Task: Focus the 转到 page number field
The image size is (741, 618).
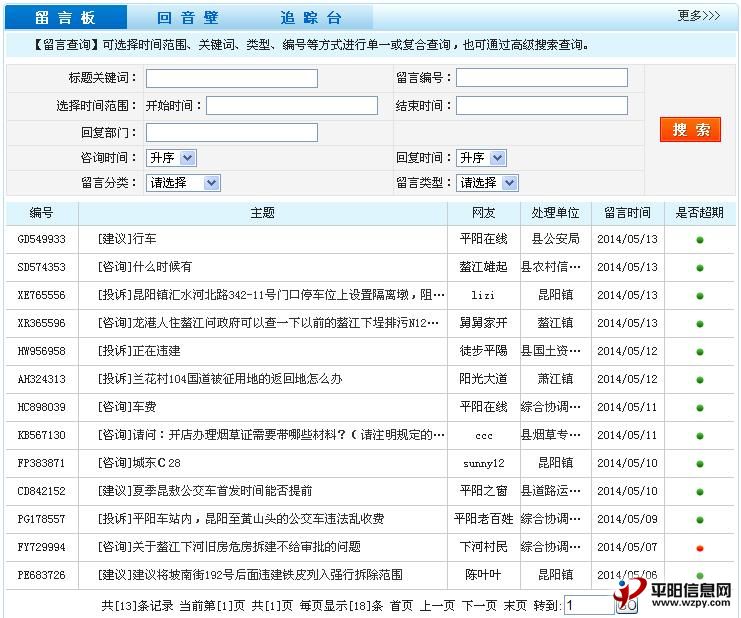Action: coord(588,605)
